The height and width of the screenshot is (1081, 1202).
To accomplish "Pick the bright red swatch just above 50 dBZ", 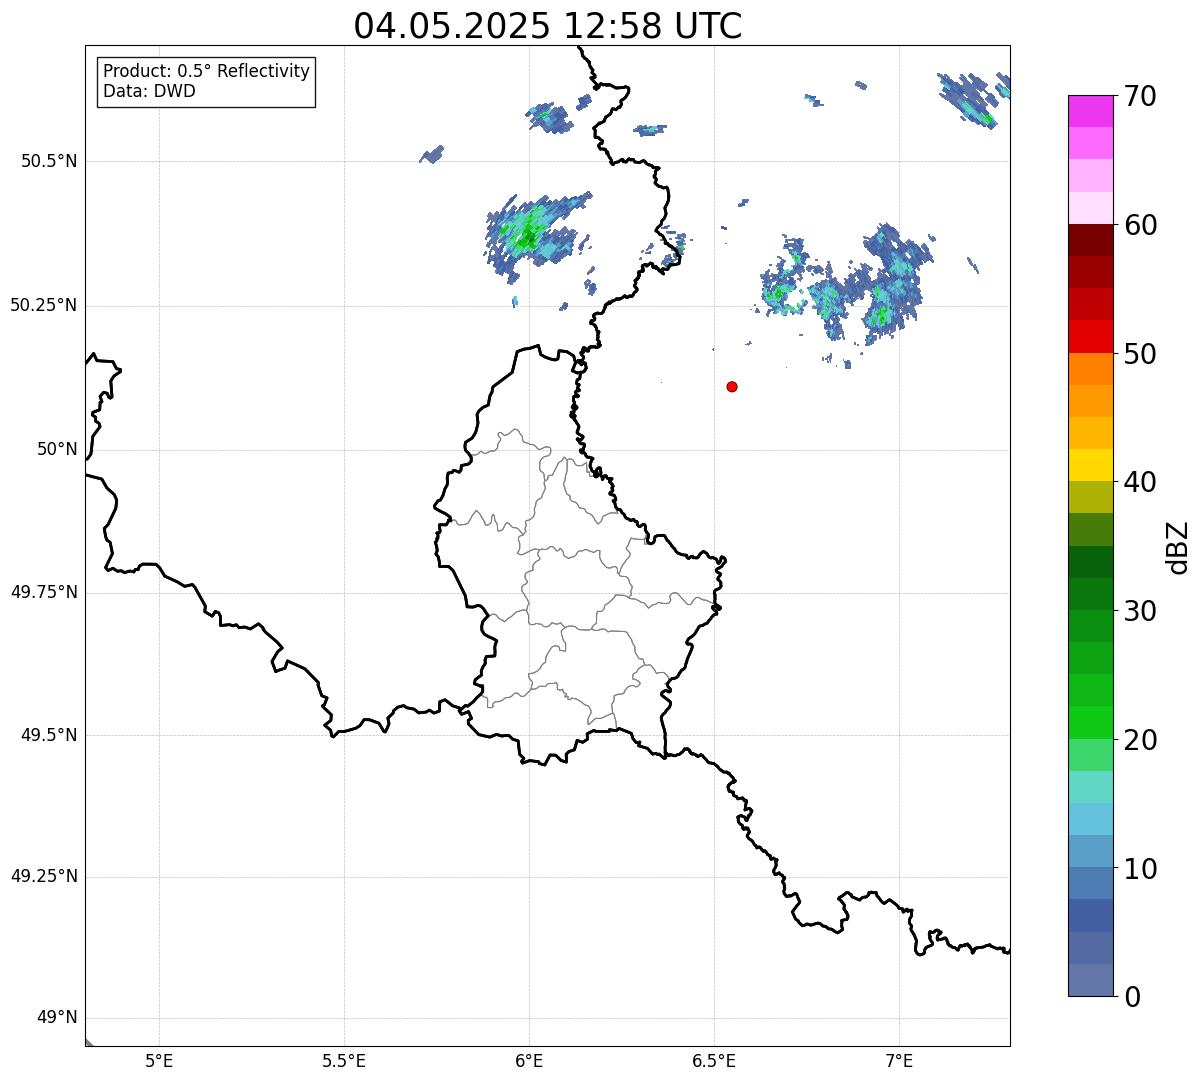I will point(1090,337).
